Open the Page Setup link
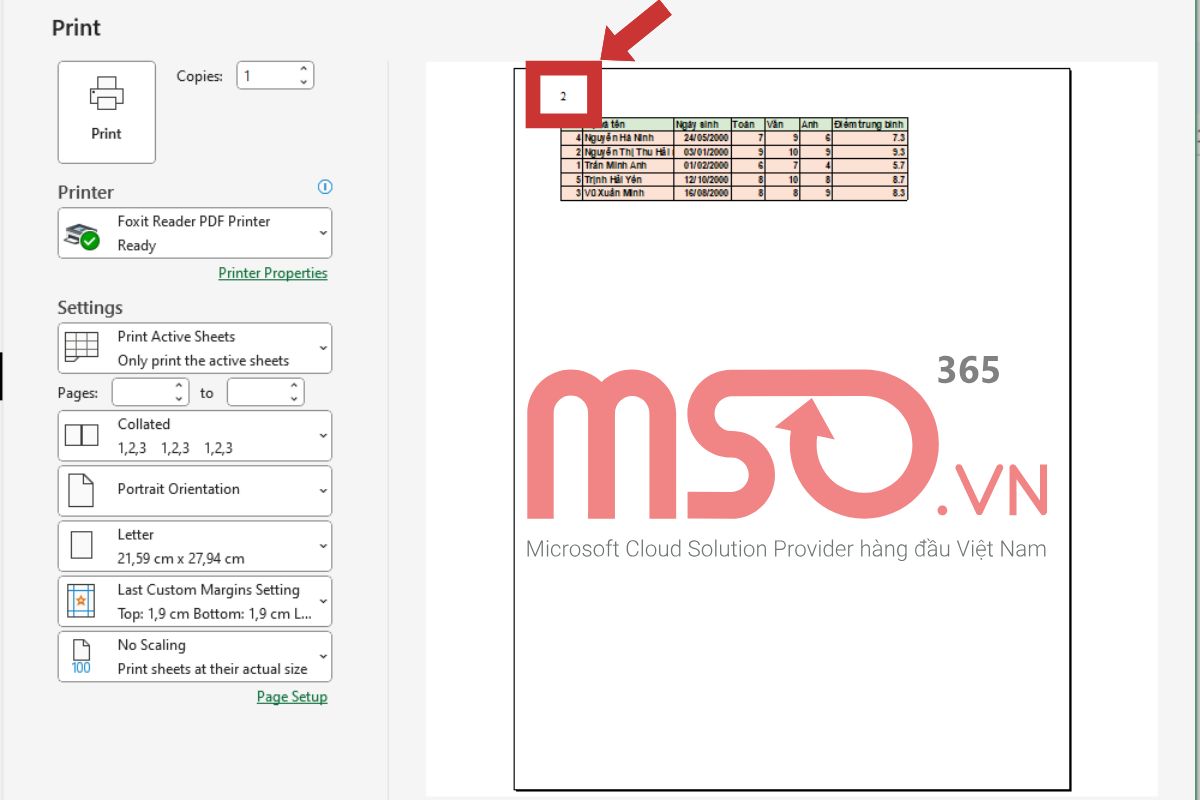The image size is (1200, 800). 292,697
